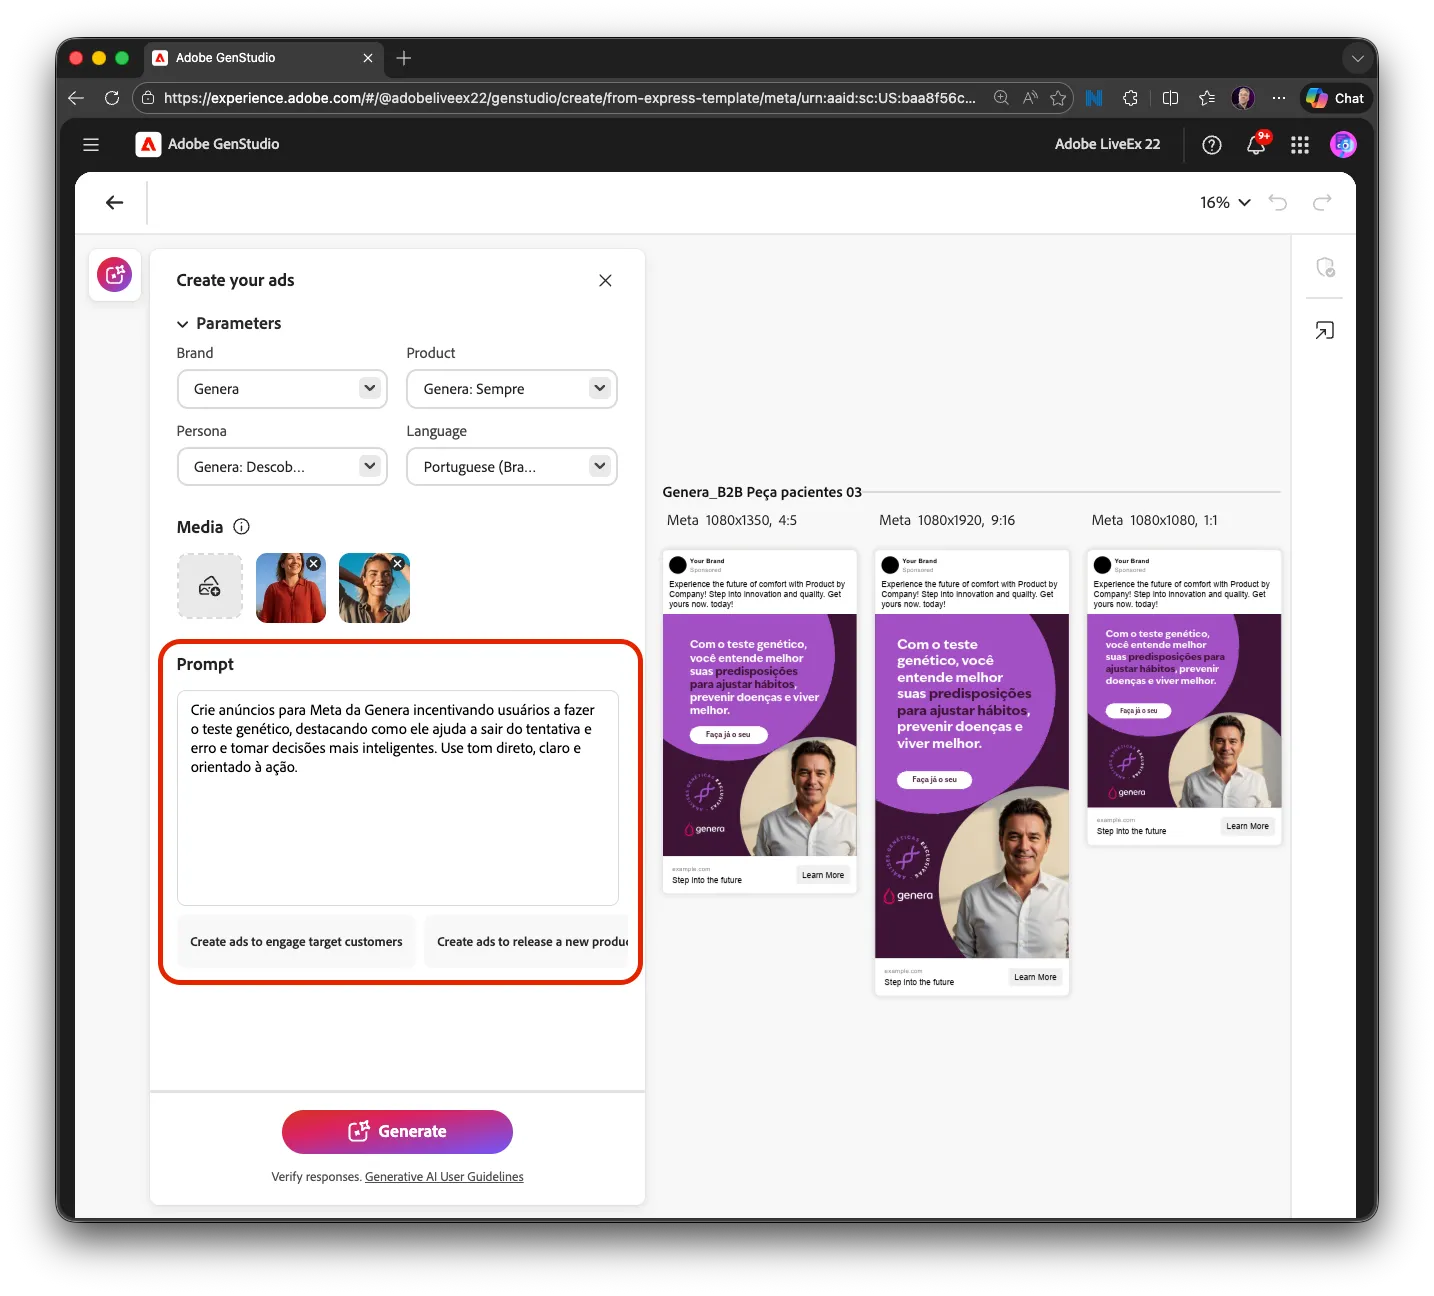The image size is (1434, 1296).
Task: Click the browser zoom magnifier icon
Action: 1001,98
